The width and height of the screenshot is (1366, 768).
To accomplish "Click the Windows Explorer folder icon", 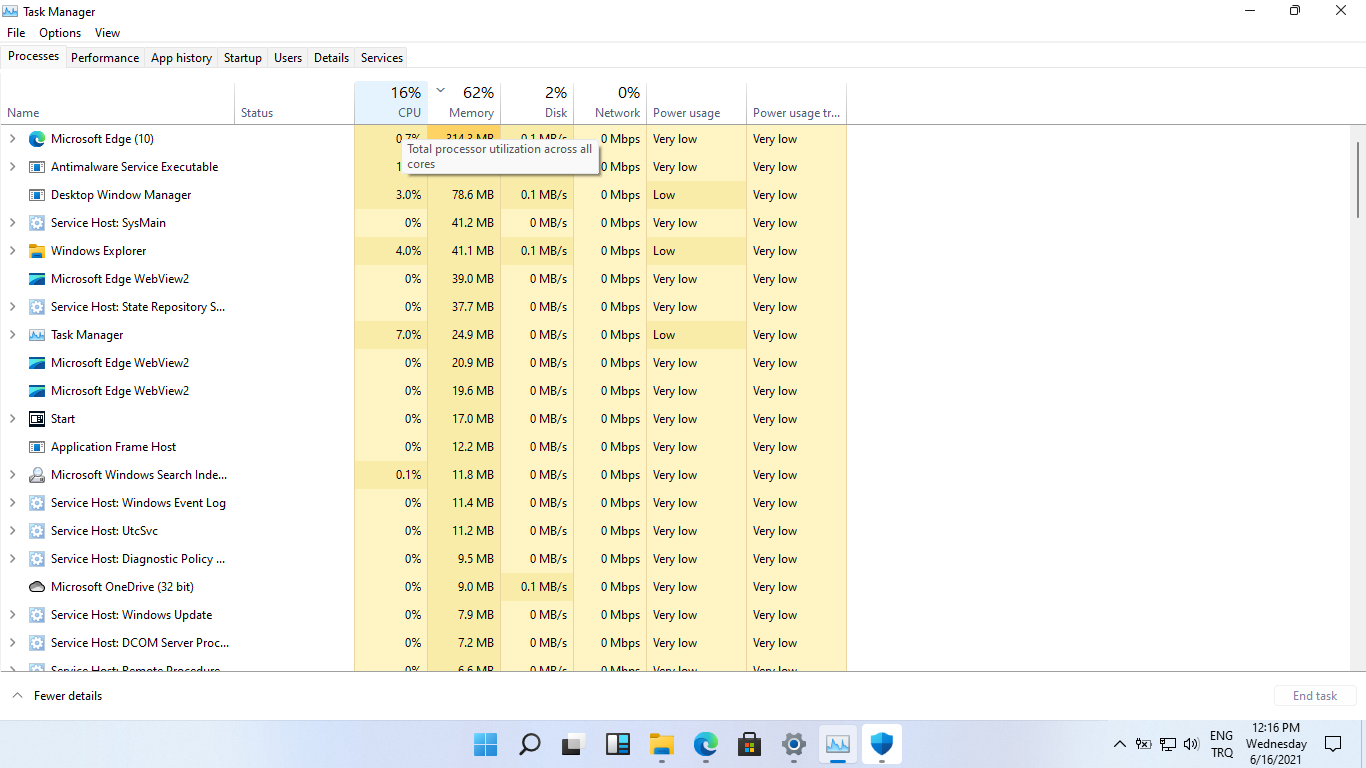I will (37, 251).
